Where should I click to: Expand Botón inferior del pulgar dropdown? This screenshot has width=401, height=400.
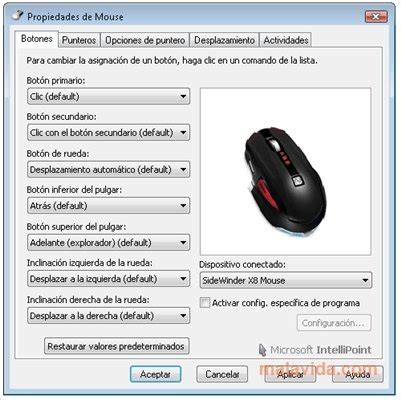coord(109,206)
